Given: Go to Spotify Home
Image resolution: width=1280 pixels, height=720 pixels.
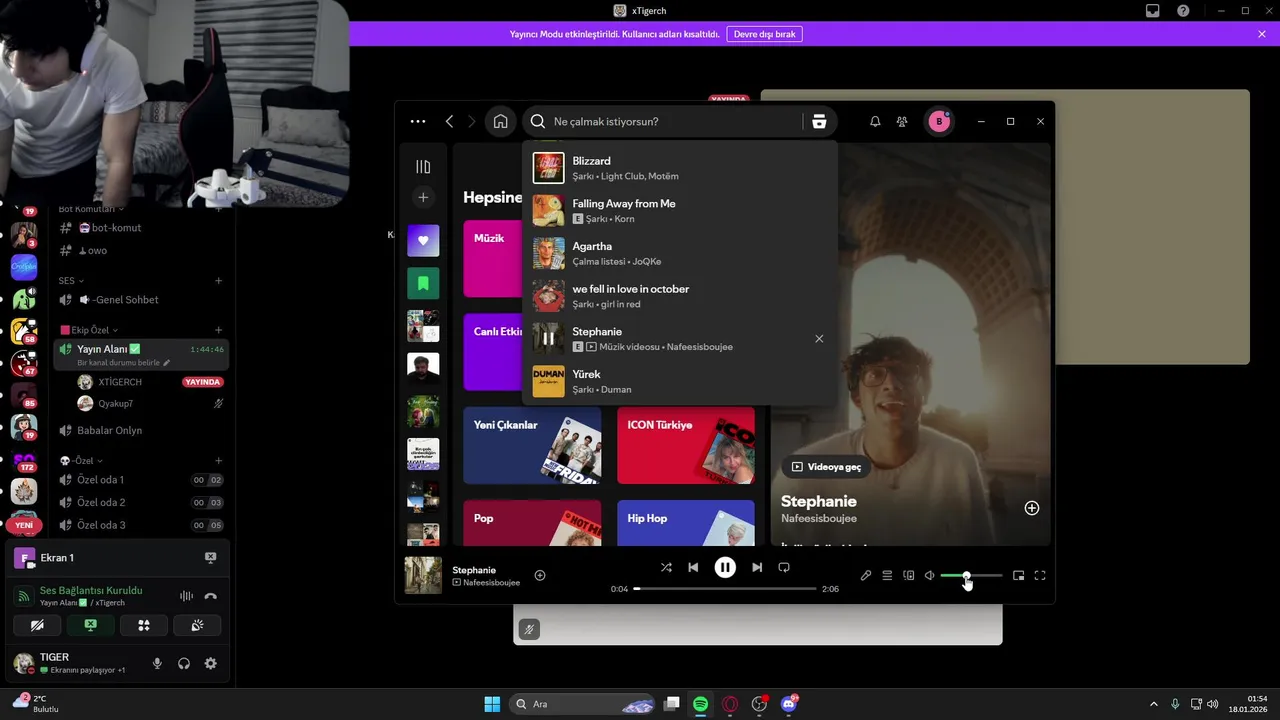Looking at the screenshot, I should click(x=500, y=121).
